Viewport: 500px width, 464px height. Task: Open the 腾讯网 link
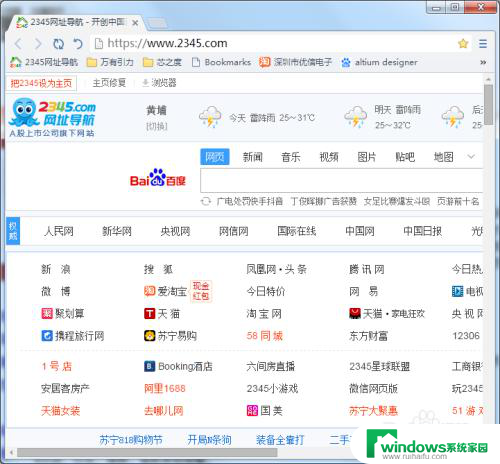point(367,269)
